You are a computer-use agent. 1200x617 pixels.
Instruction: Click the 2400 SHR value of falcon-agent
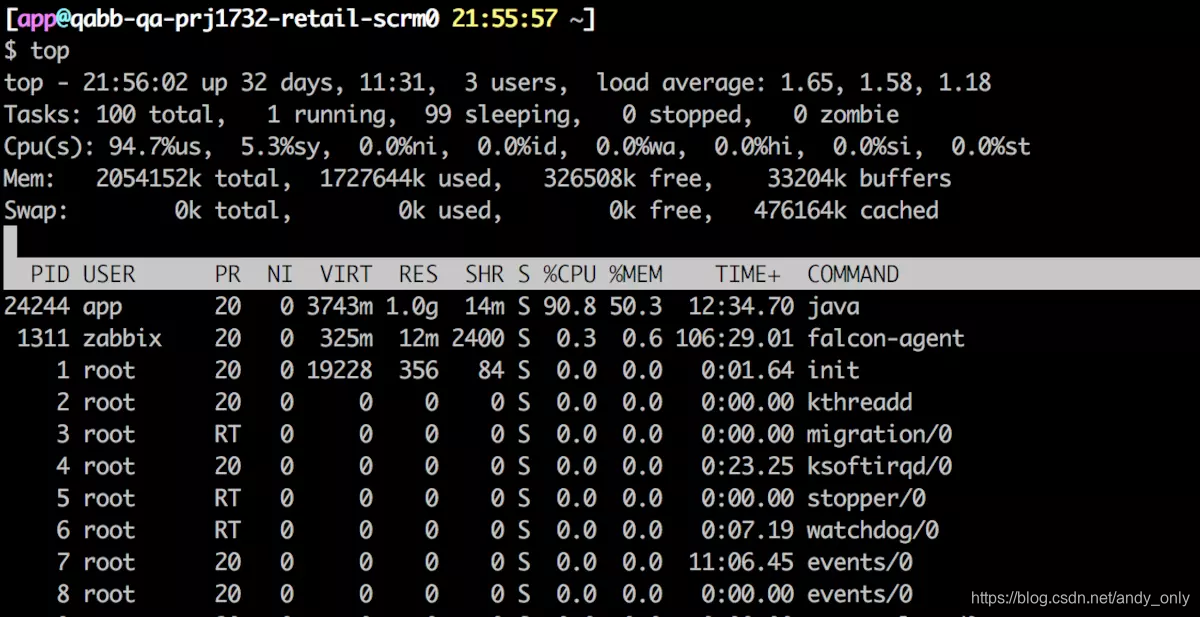[x=478, y=338]
